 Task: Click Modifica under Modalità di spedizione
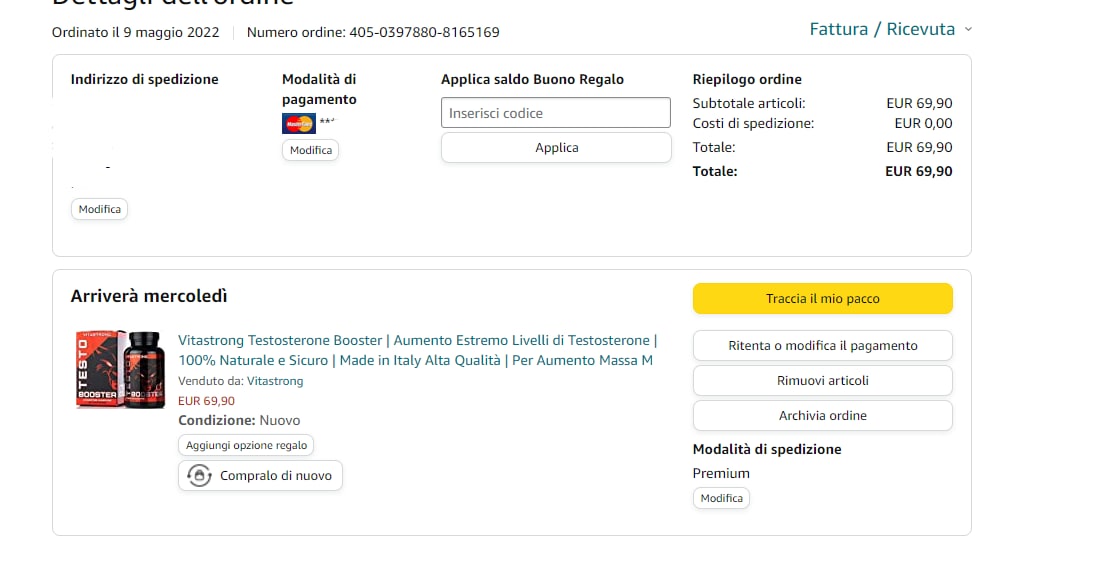[x=721, y=498]
